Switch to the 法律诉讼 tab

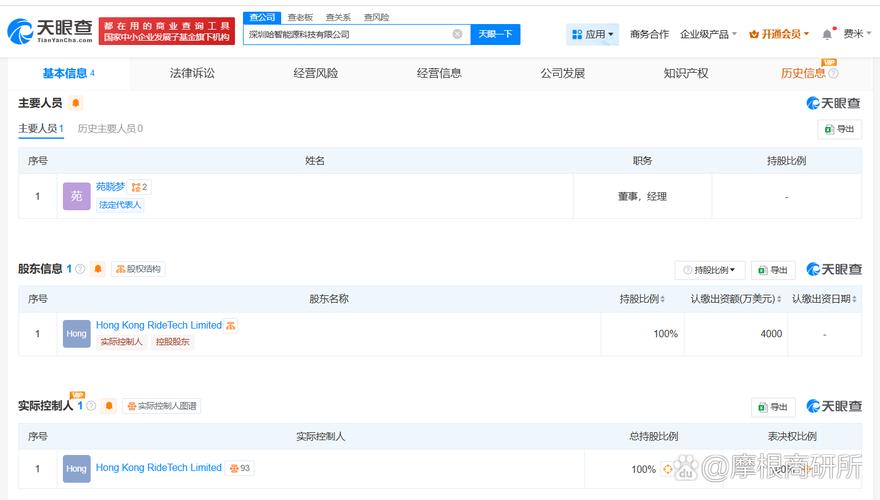pos(192,73)
